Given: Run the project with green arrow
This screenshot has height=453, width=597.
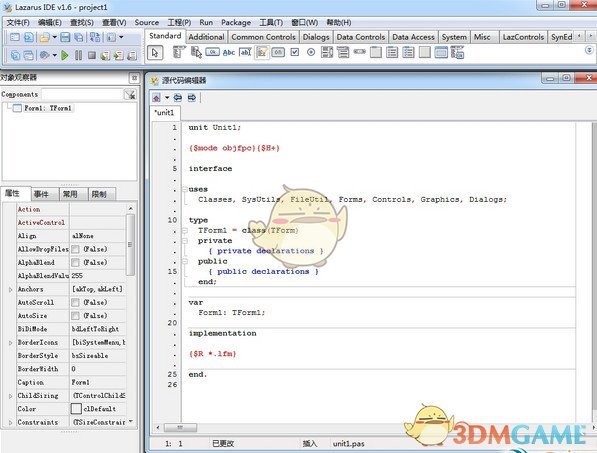Looking at the screenshot, I should pyautogui.click(x=65, y=56).
